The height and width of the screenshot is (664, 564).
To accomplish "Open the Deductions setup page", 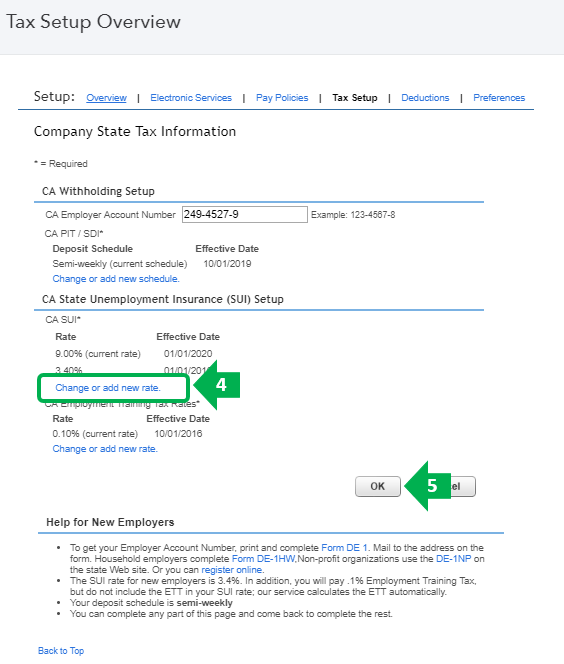I will click(x=425, y=98).
